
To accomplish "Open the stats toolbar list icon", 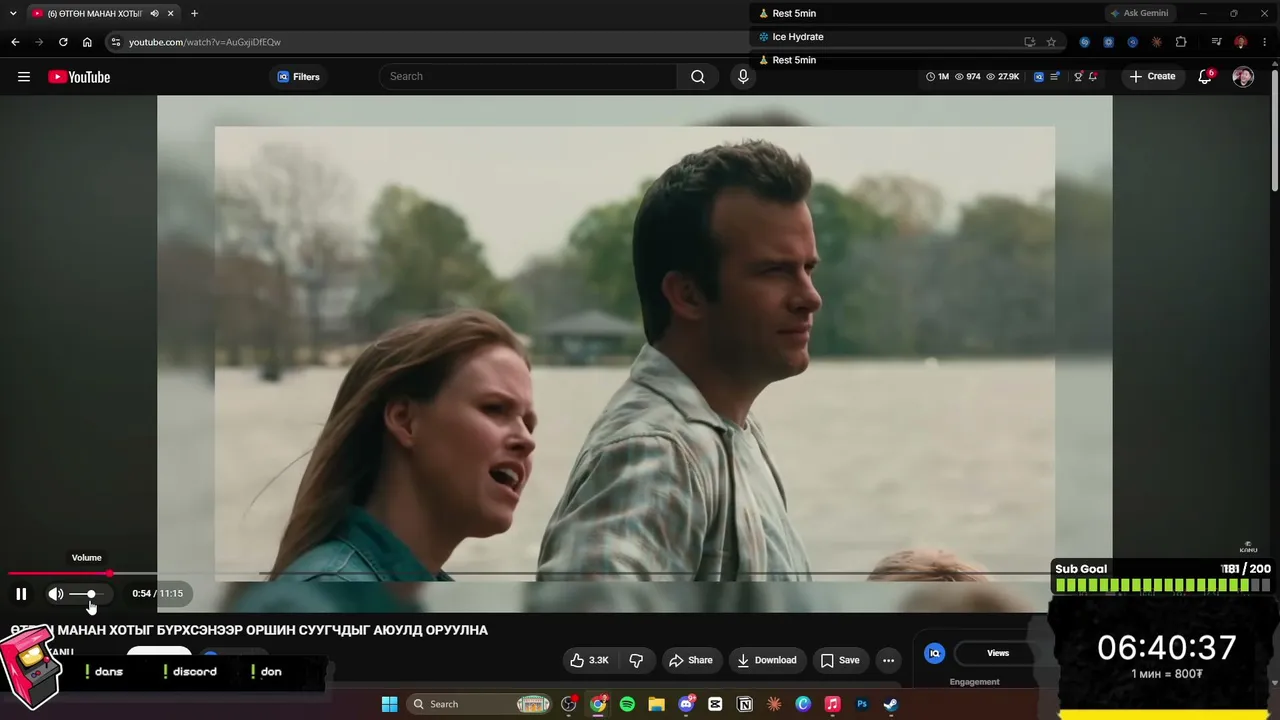I will tap(1055, 77).
